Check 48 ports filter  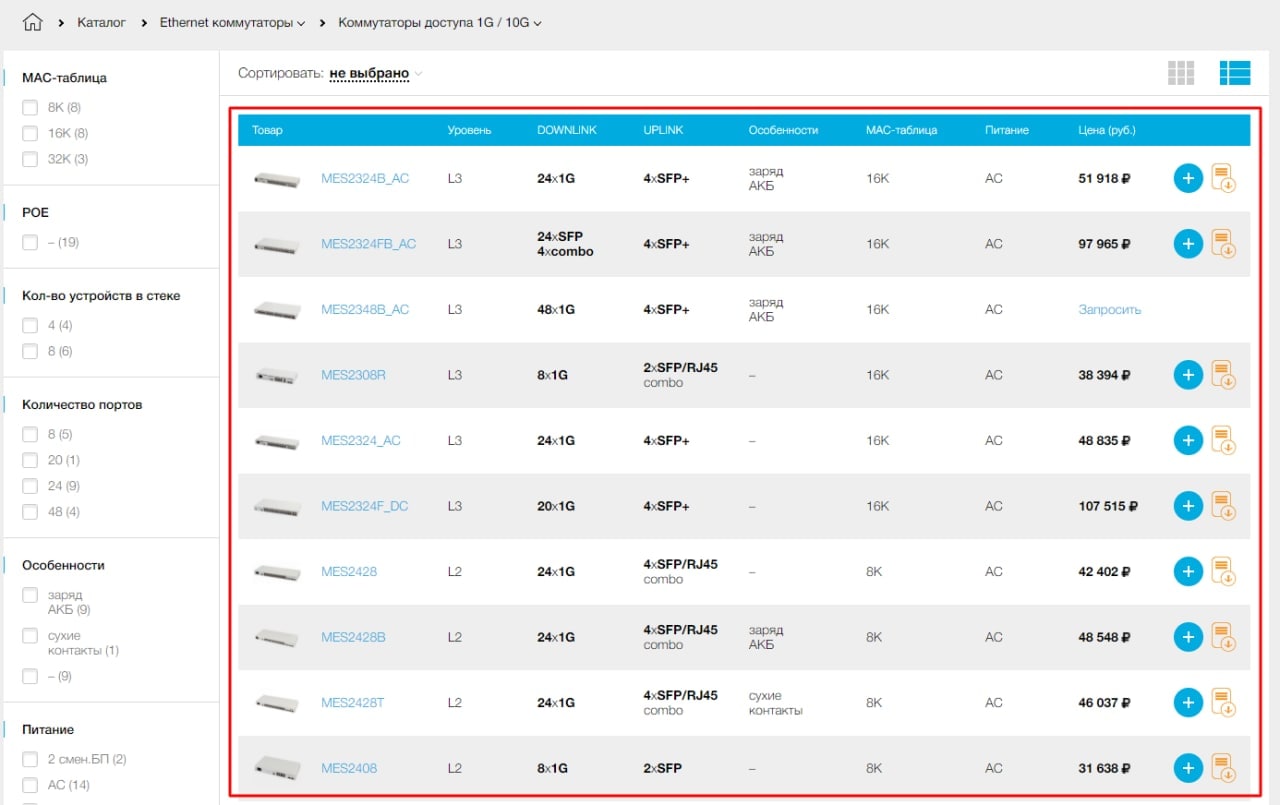30,512
